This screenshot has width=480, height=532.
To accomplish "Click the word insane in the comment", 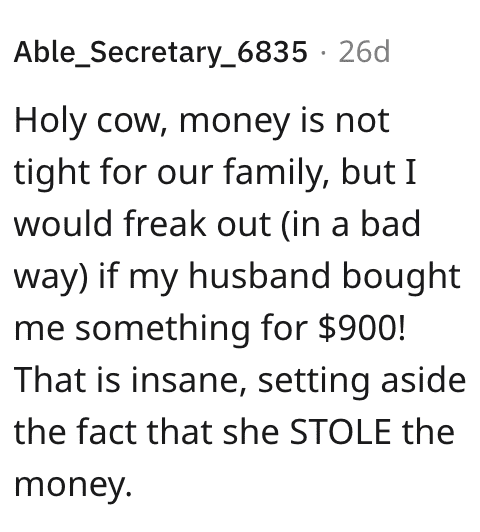I will click(187, 380).
